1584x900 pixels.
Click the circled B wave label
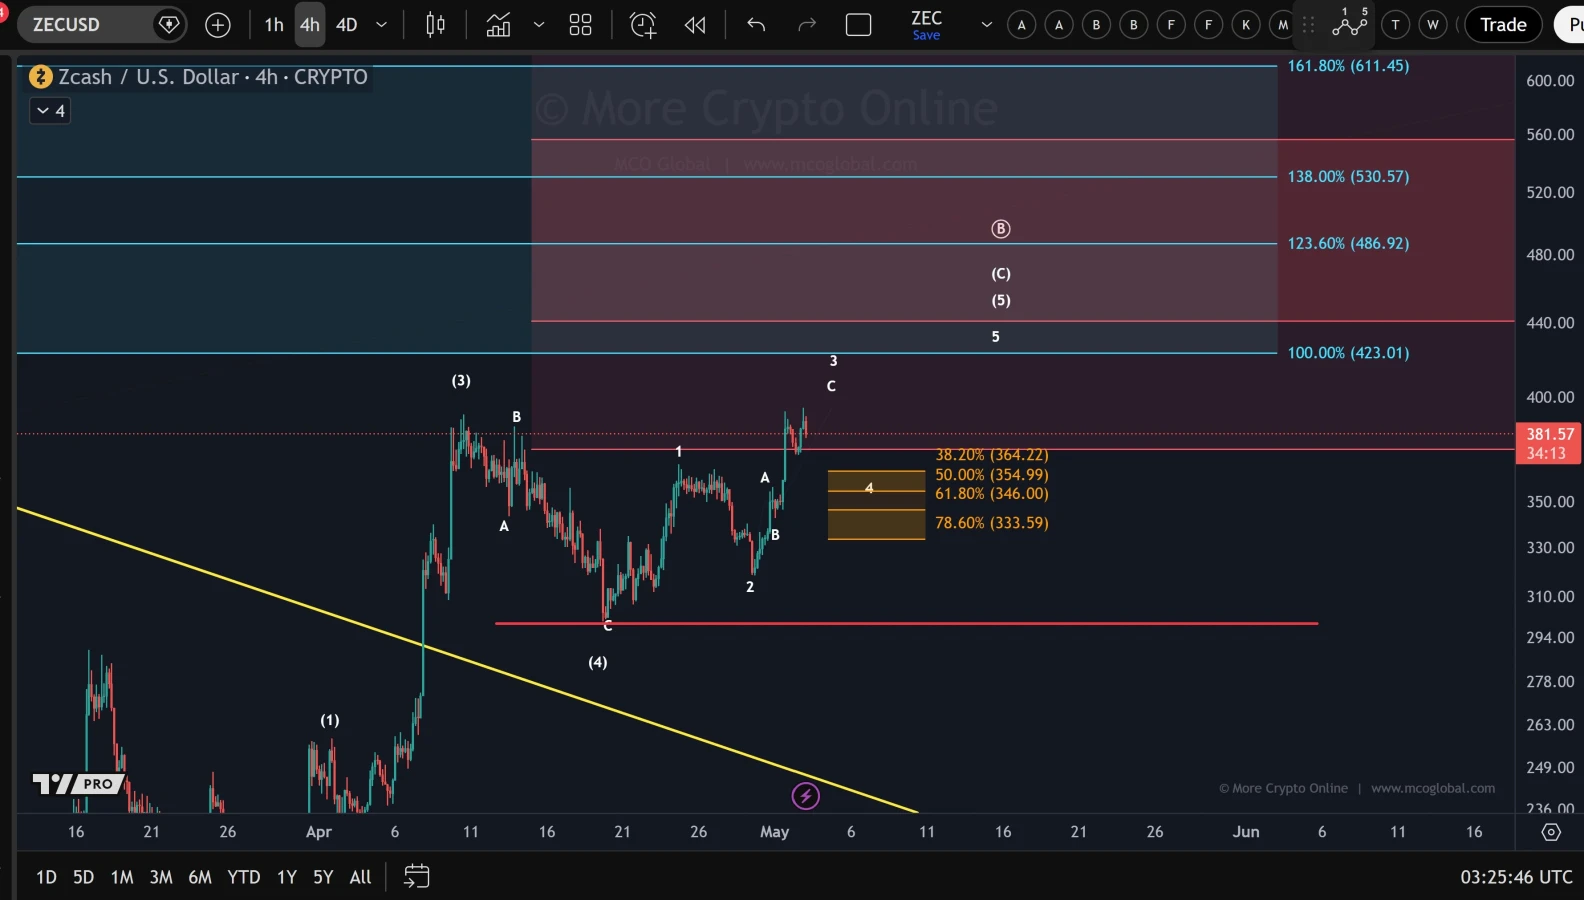tap(1000, 229)
